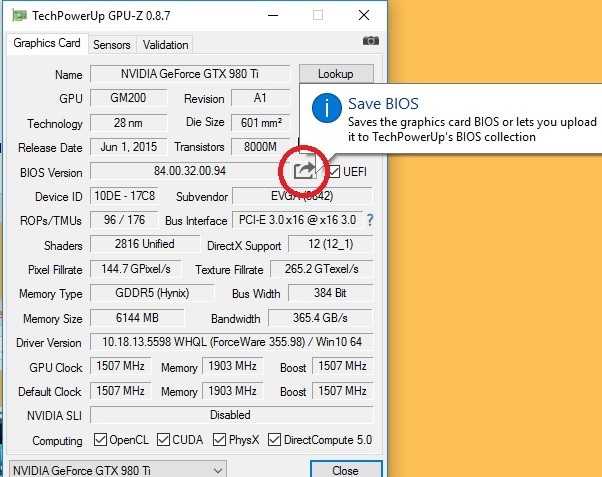Click the Memory Type value GDDR5 (Hynix)
602x477 pixels.
[x=152, y=293]
